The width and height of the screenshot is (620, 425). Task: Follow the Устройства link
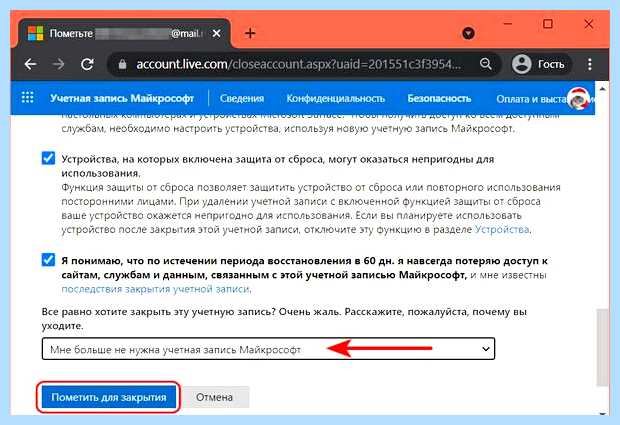(502, 229)
